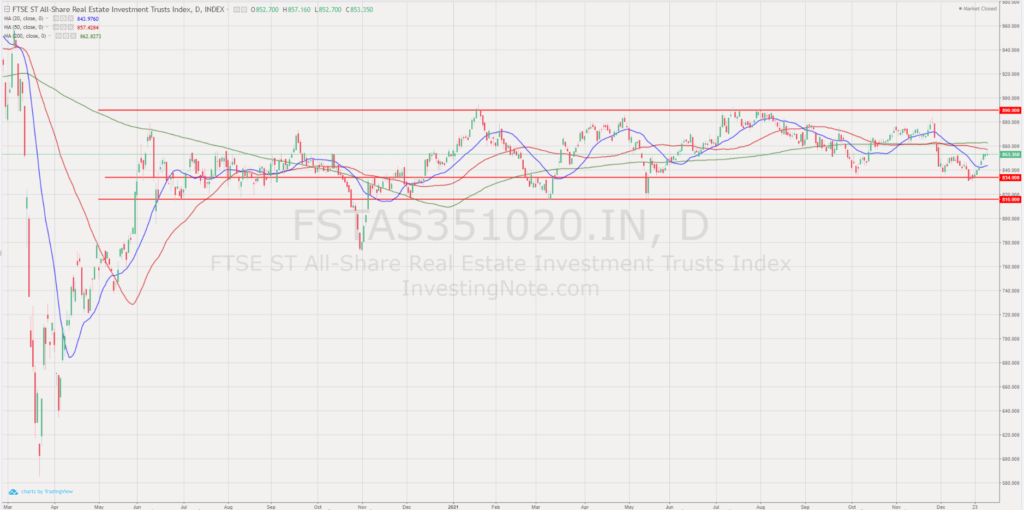Click the FTSE ST All-Share index title
This screenshot has height=510, width=1024.
pos(118,10)
